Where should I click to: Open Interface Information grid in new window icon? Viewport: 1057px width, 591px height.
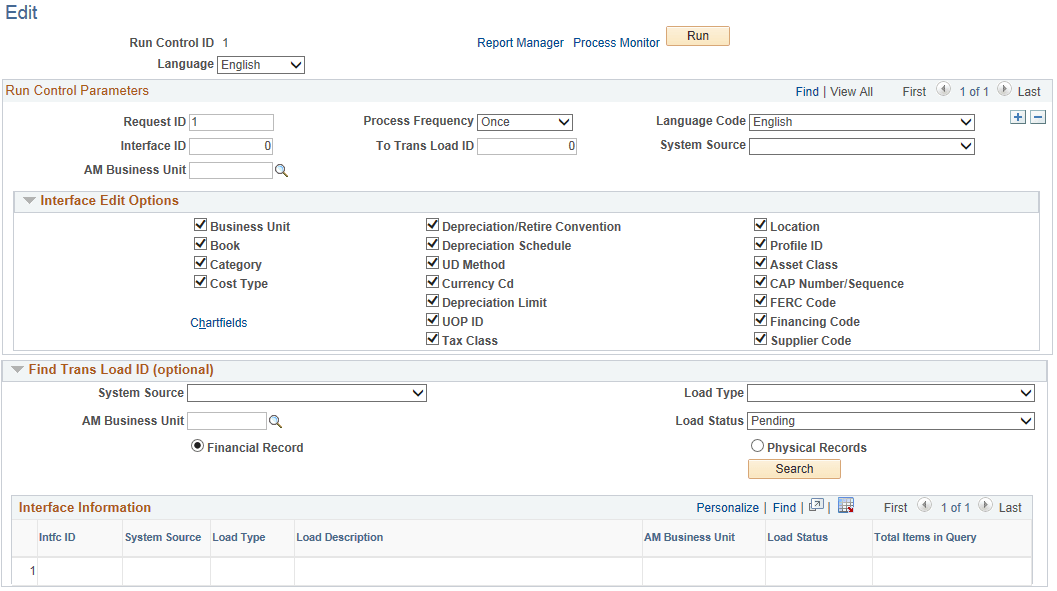pyautogui.click(x=816, y=506)
